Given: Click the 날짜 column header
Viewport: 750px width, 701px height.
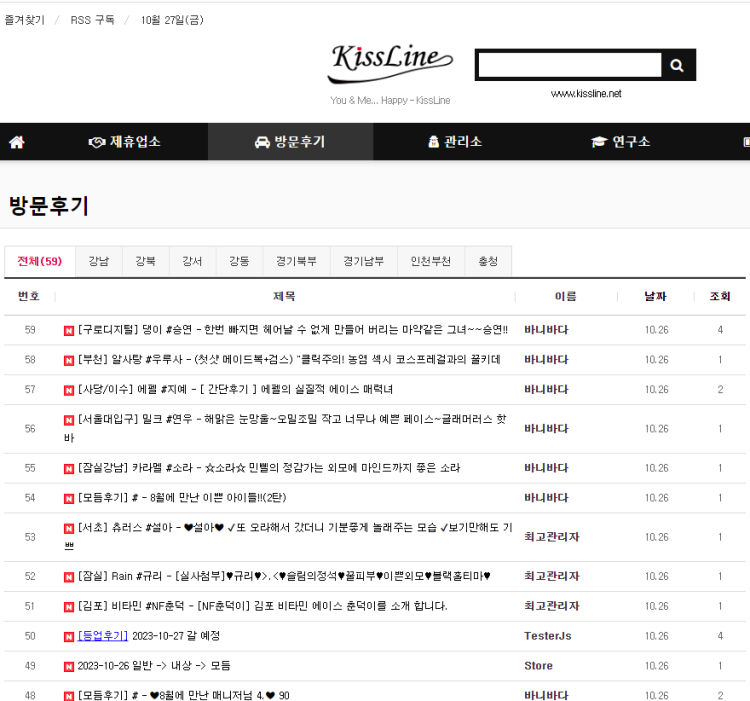Looking at the screenshot, I should (655, 296).
